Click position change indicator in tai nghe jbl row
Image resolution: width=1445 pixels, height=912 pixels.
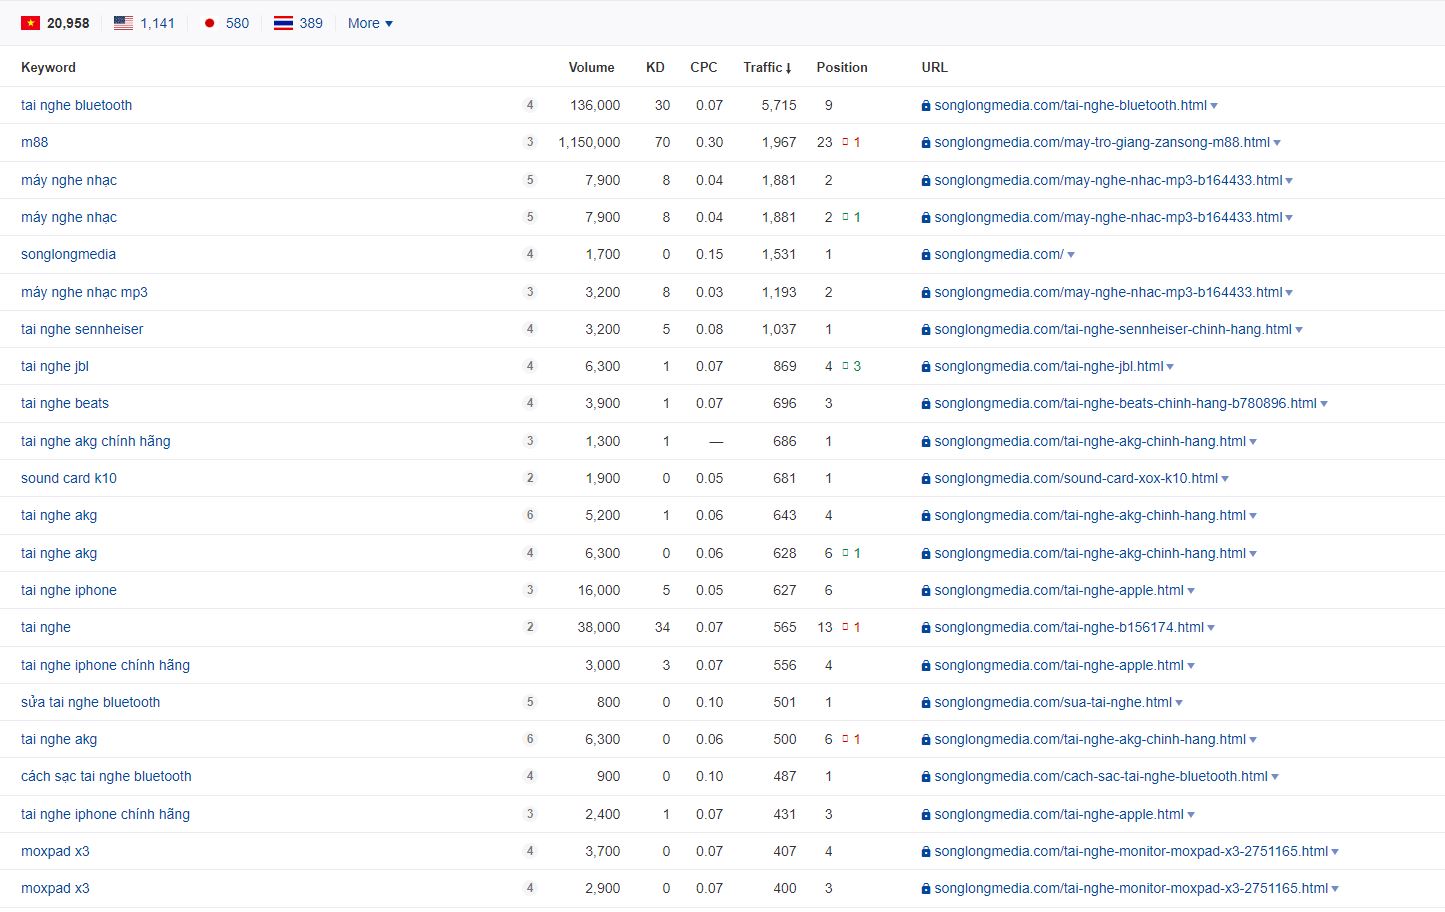[851, 366]
